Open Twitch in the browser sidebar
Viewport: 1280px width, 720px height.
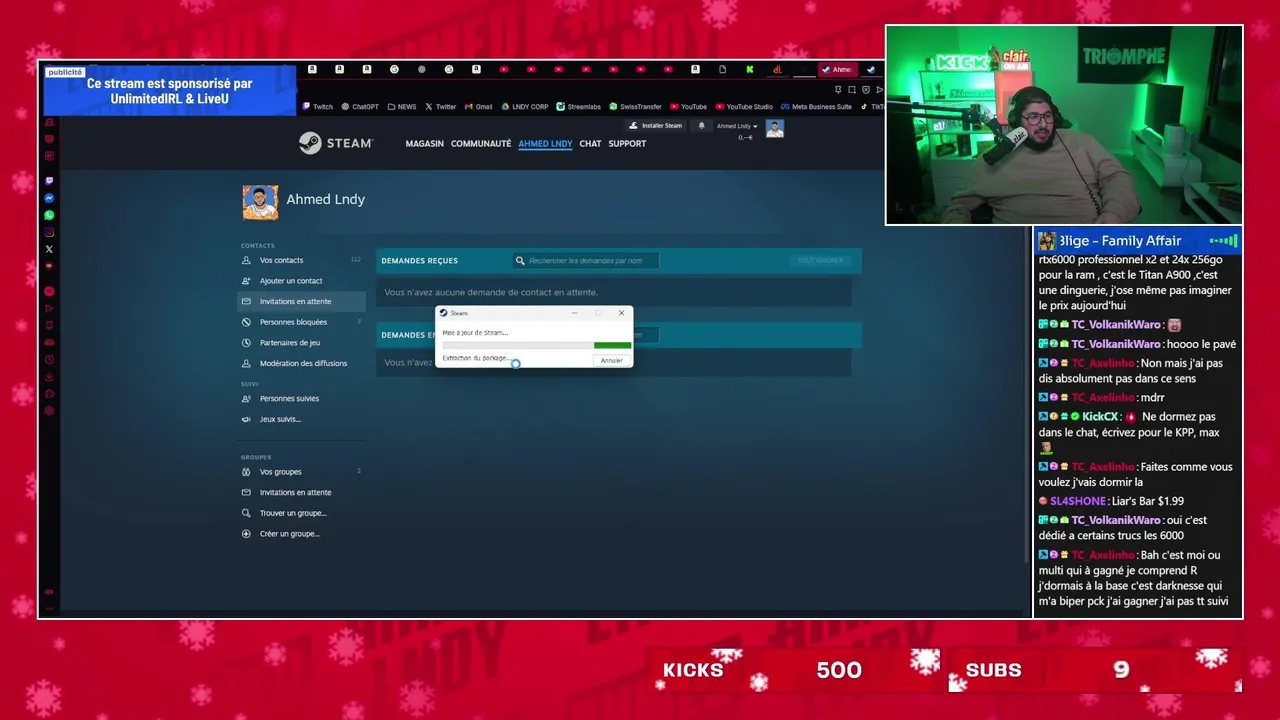pos(49,181)
